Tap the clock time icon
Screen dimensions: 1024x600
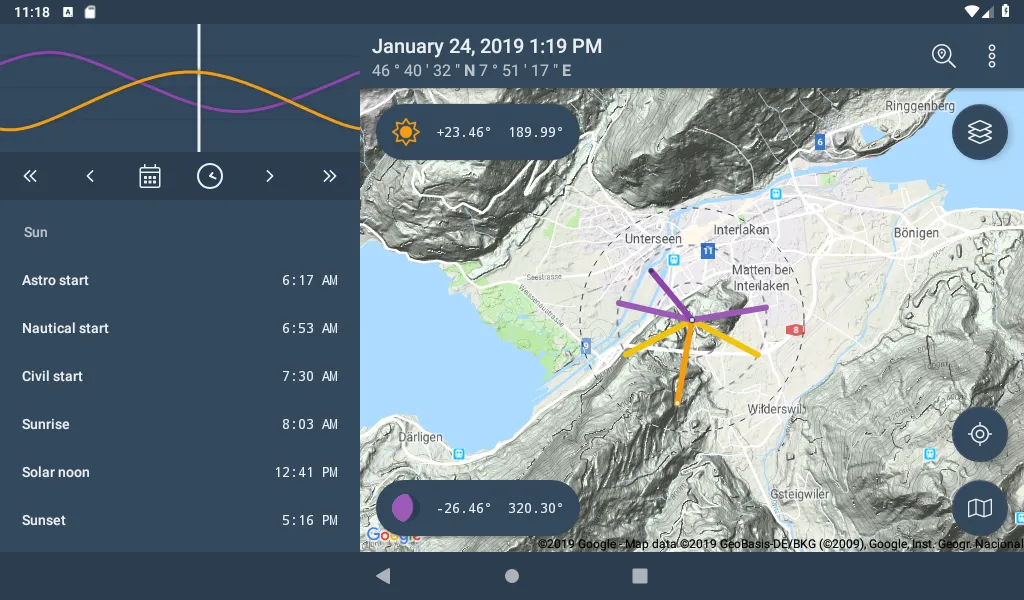(210, 177)
